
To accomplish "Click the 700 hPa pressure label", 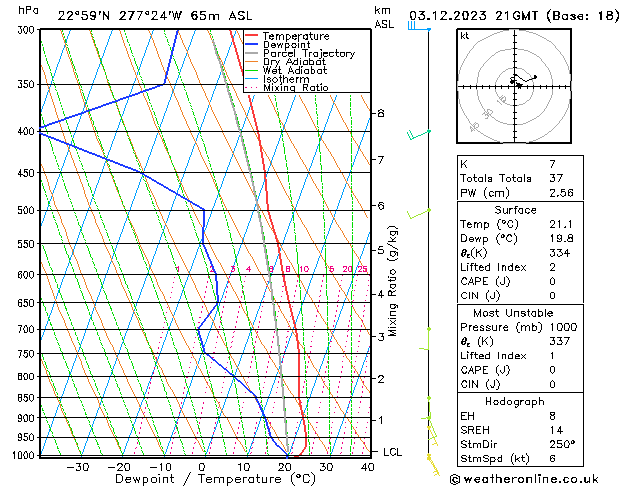I will point(28,330).
